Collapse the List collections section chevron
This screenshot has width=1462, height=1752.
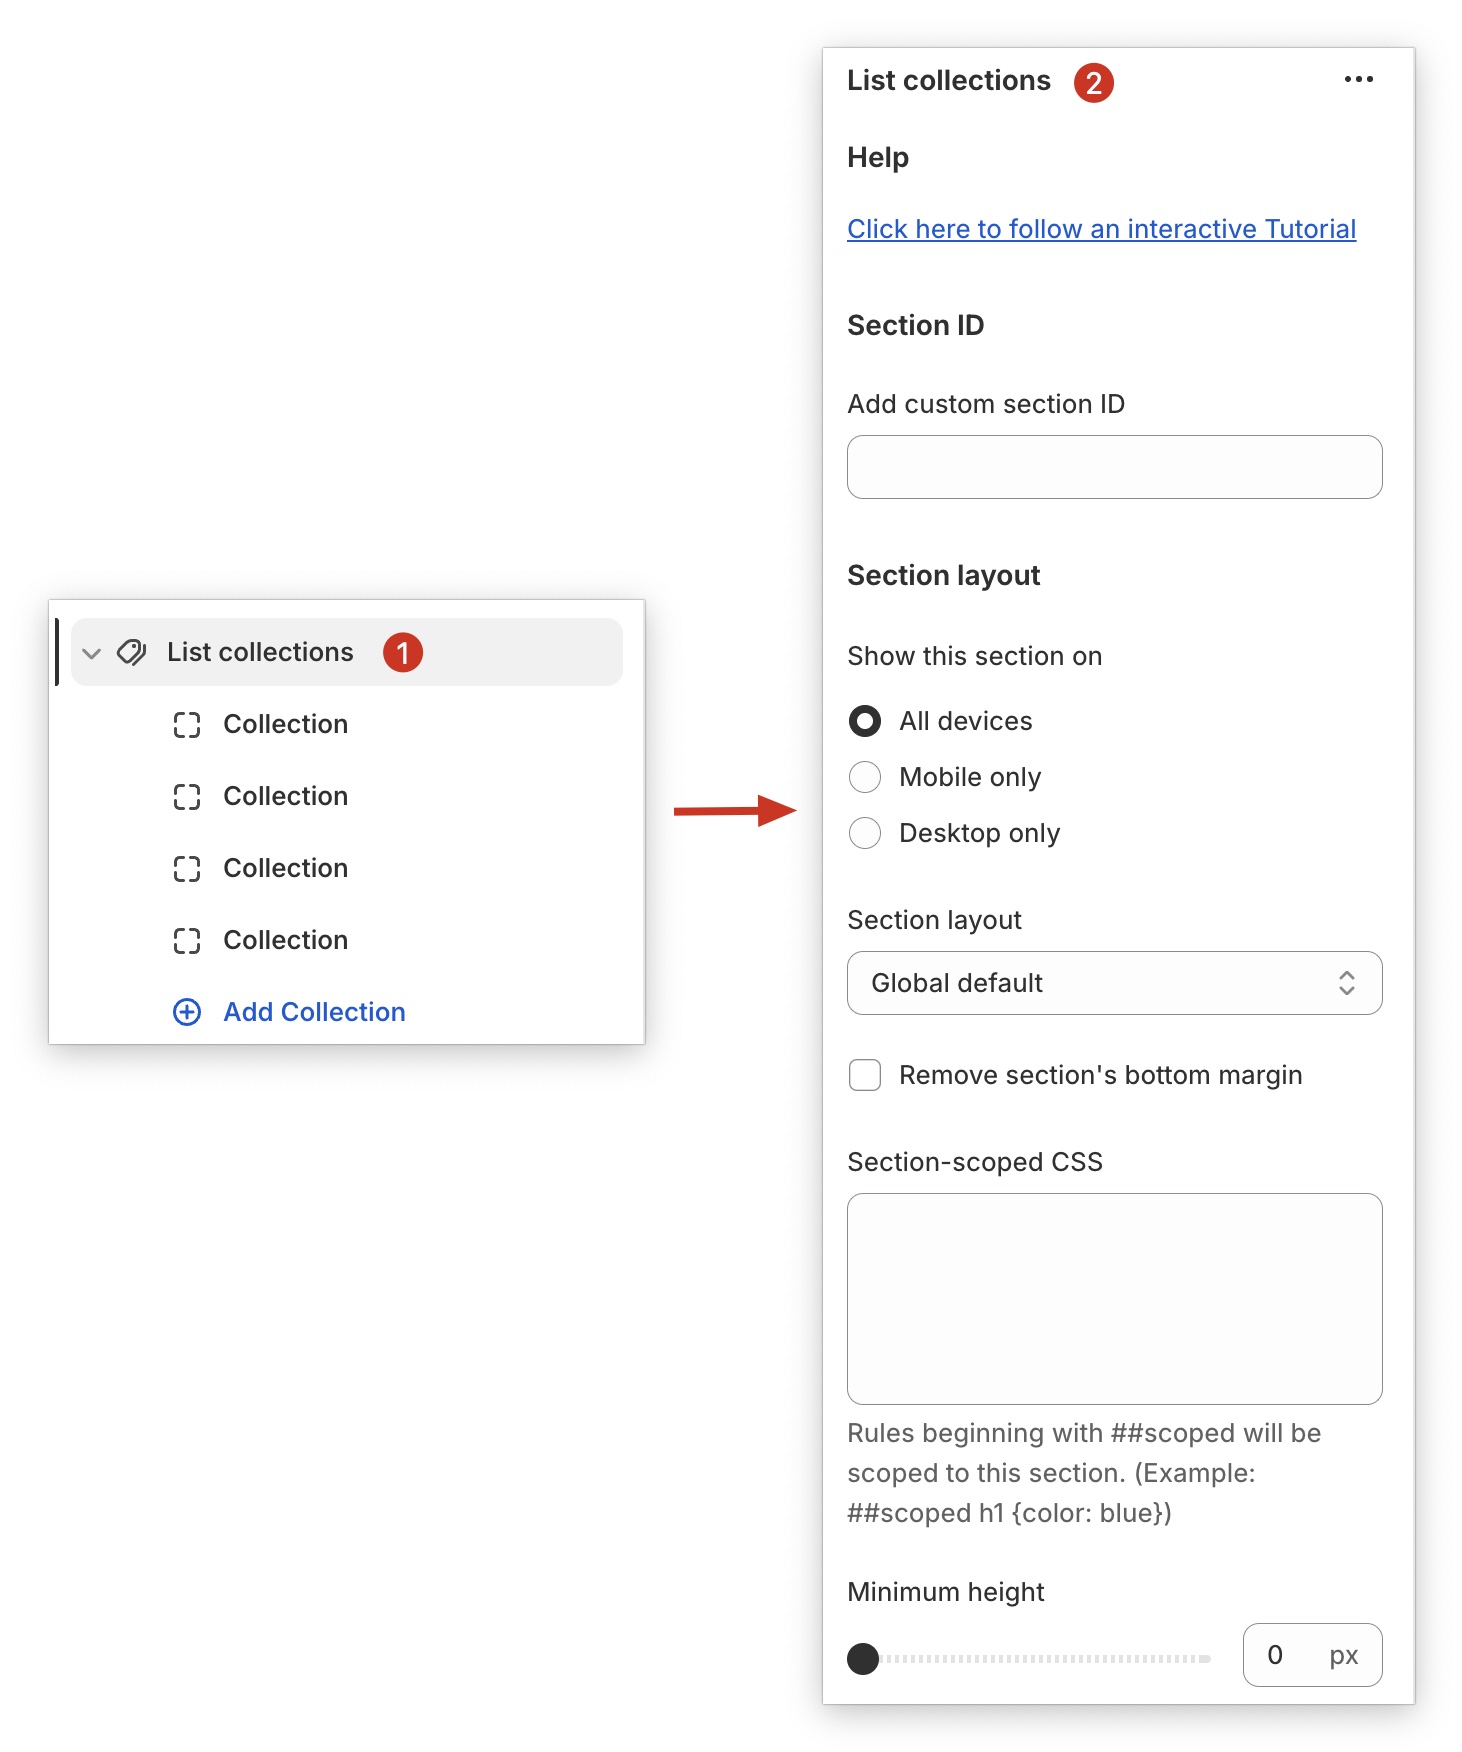(92, 654)
